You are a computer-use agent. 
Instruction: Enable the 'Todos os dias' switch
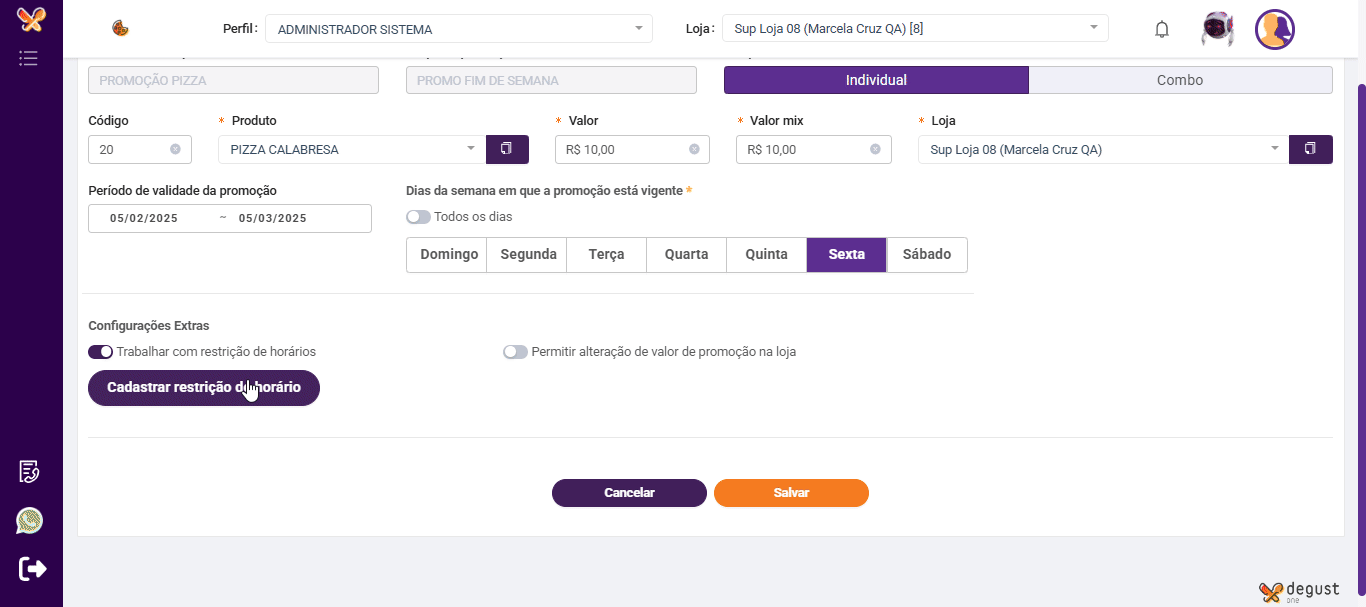[x=418, y=217]
